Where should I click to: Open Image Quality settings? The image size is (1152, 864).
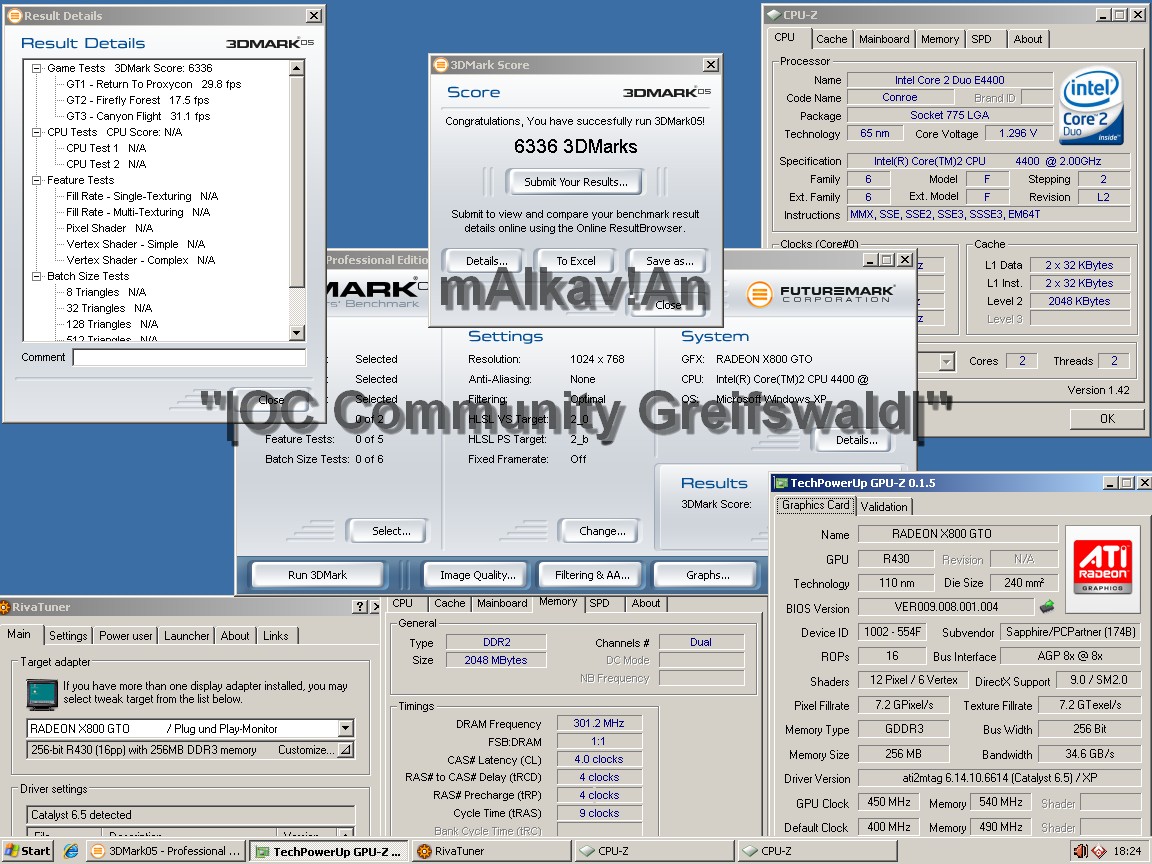click(x=477, y=575)
